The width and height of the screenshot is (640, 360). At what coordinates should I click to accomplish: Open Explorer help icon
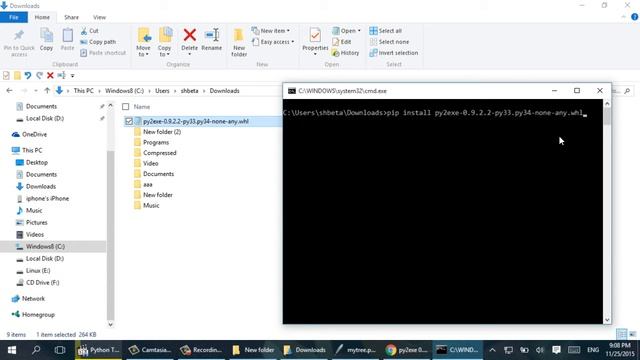coord(635,17)
